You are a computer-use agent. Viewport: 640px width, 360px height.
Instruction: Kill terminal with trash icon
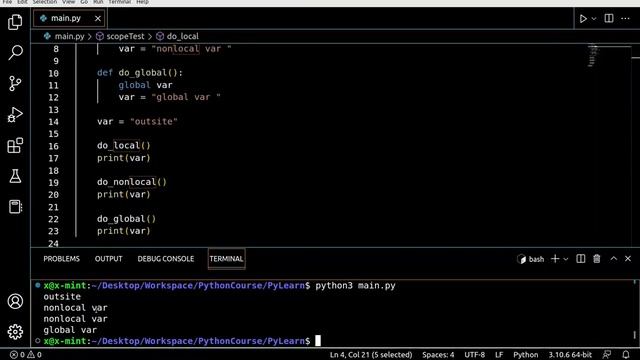coord(597,259)
